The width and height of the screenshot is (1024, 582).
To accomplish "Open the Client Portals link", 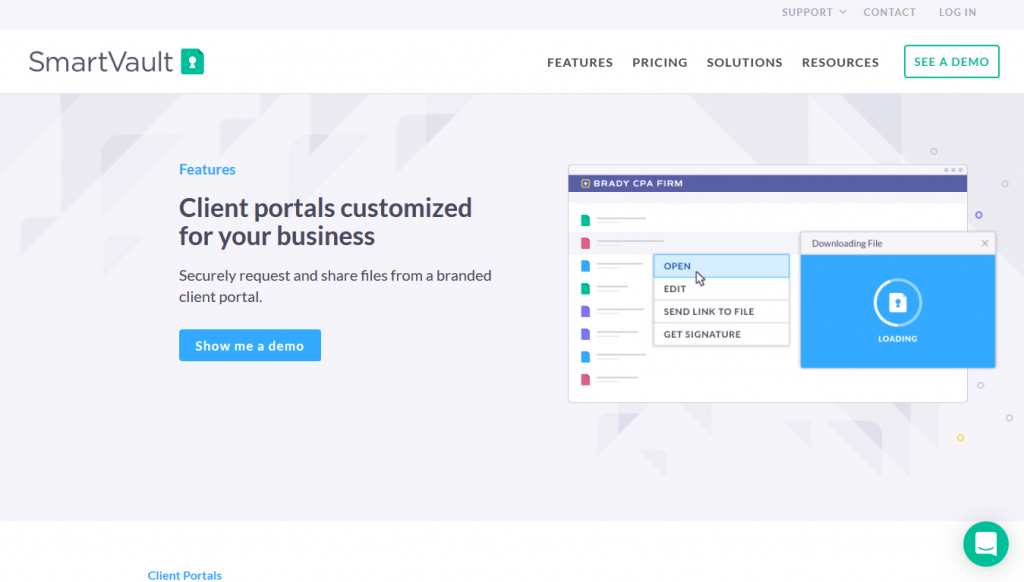I will pyautogui.click(x=184, y=575).
